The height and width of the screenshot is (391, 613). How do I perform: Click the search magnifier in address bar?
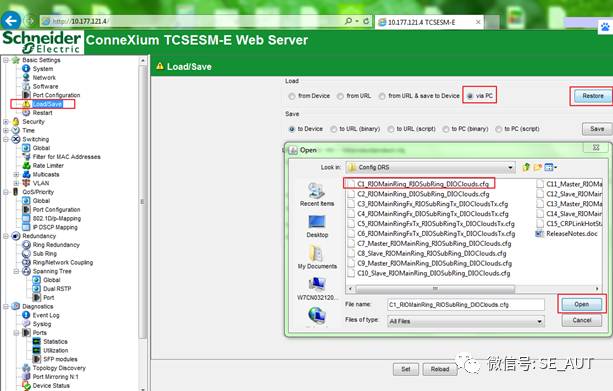pos(348,21)
